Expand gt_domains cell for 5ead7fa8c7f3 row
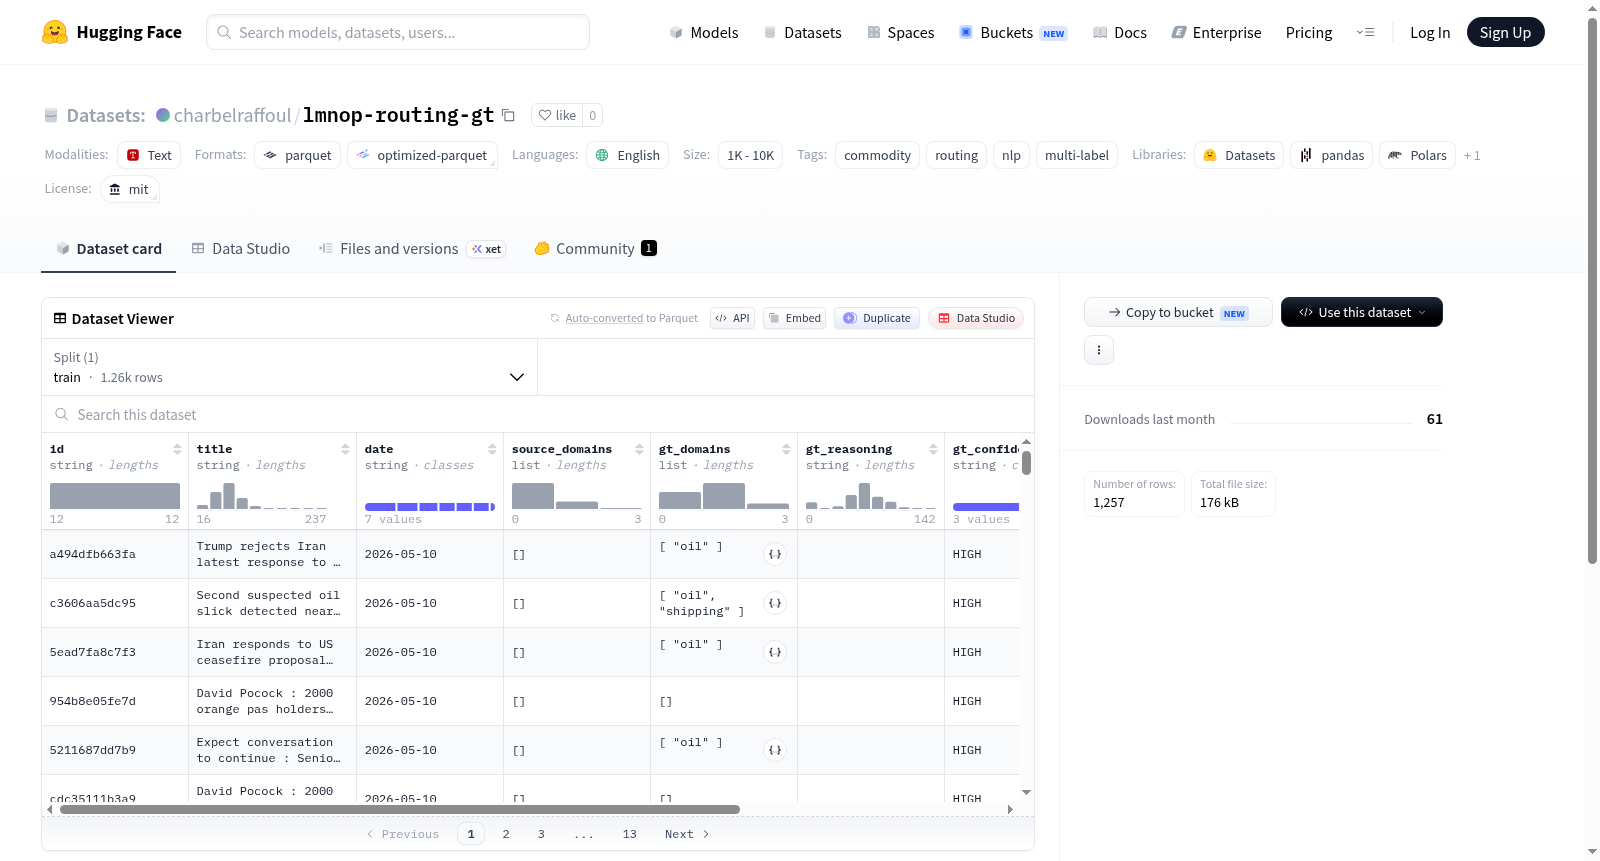 775,652
